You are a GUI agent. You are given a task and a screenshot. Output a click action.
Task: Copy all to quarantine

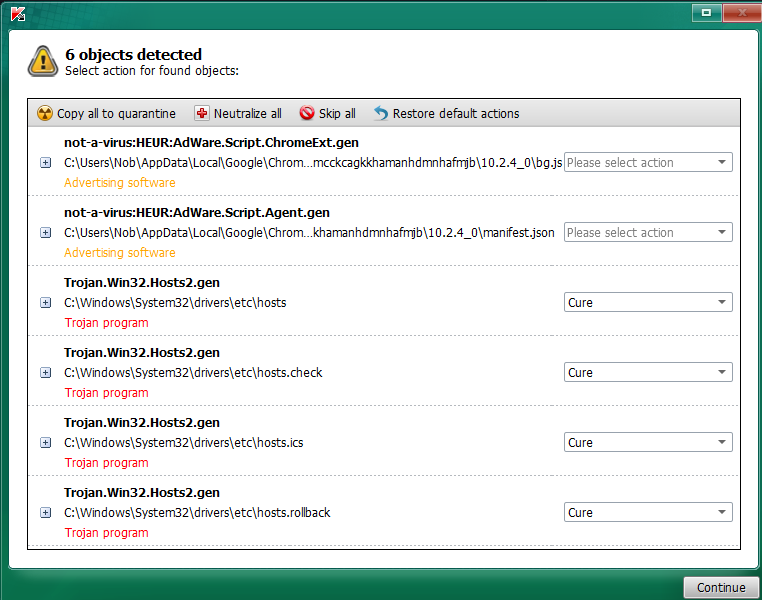[106, 113]
